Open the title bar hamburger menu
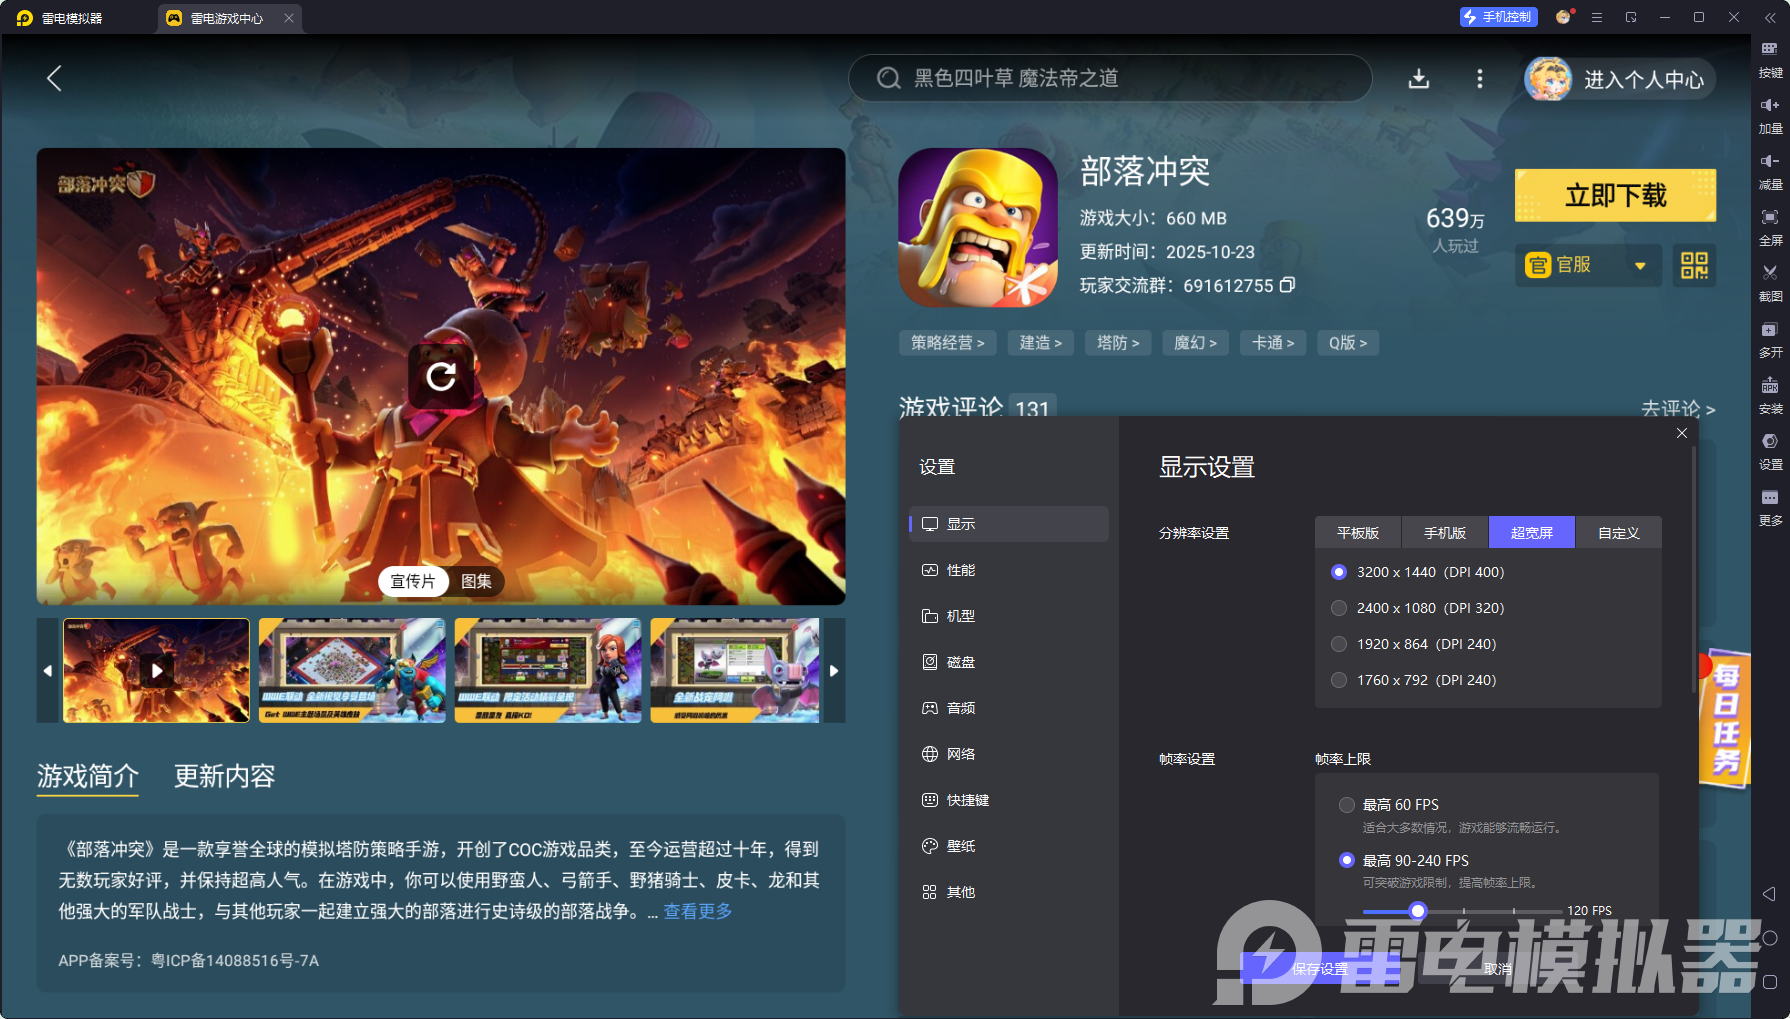Image resolution: width=1790 pixels, height=1019 pixels. tap(1597, 17)
